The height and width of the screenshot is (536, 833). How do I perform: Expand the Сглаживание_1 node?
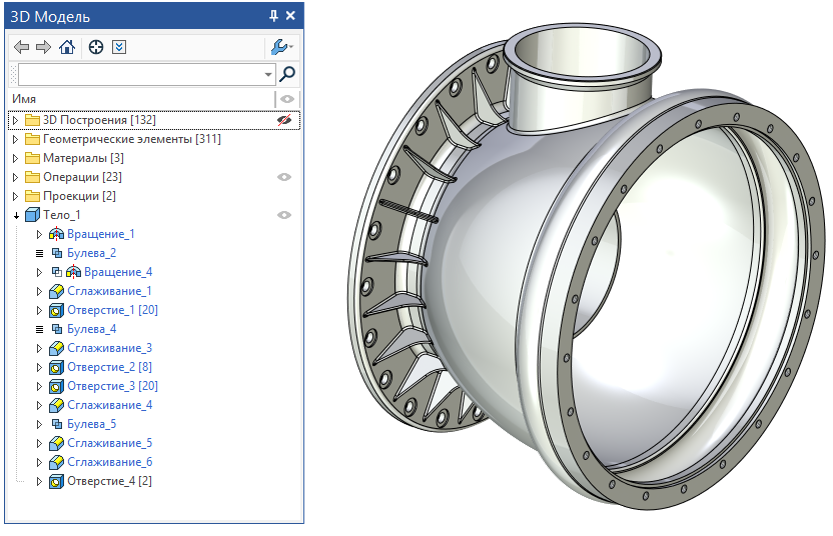coord(39,291)
